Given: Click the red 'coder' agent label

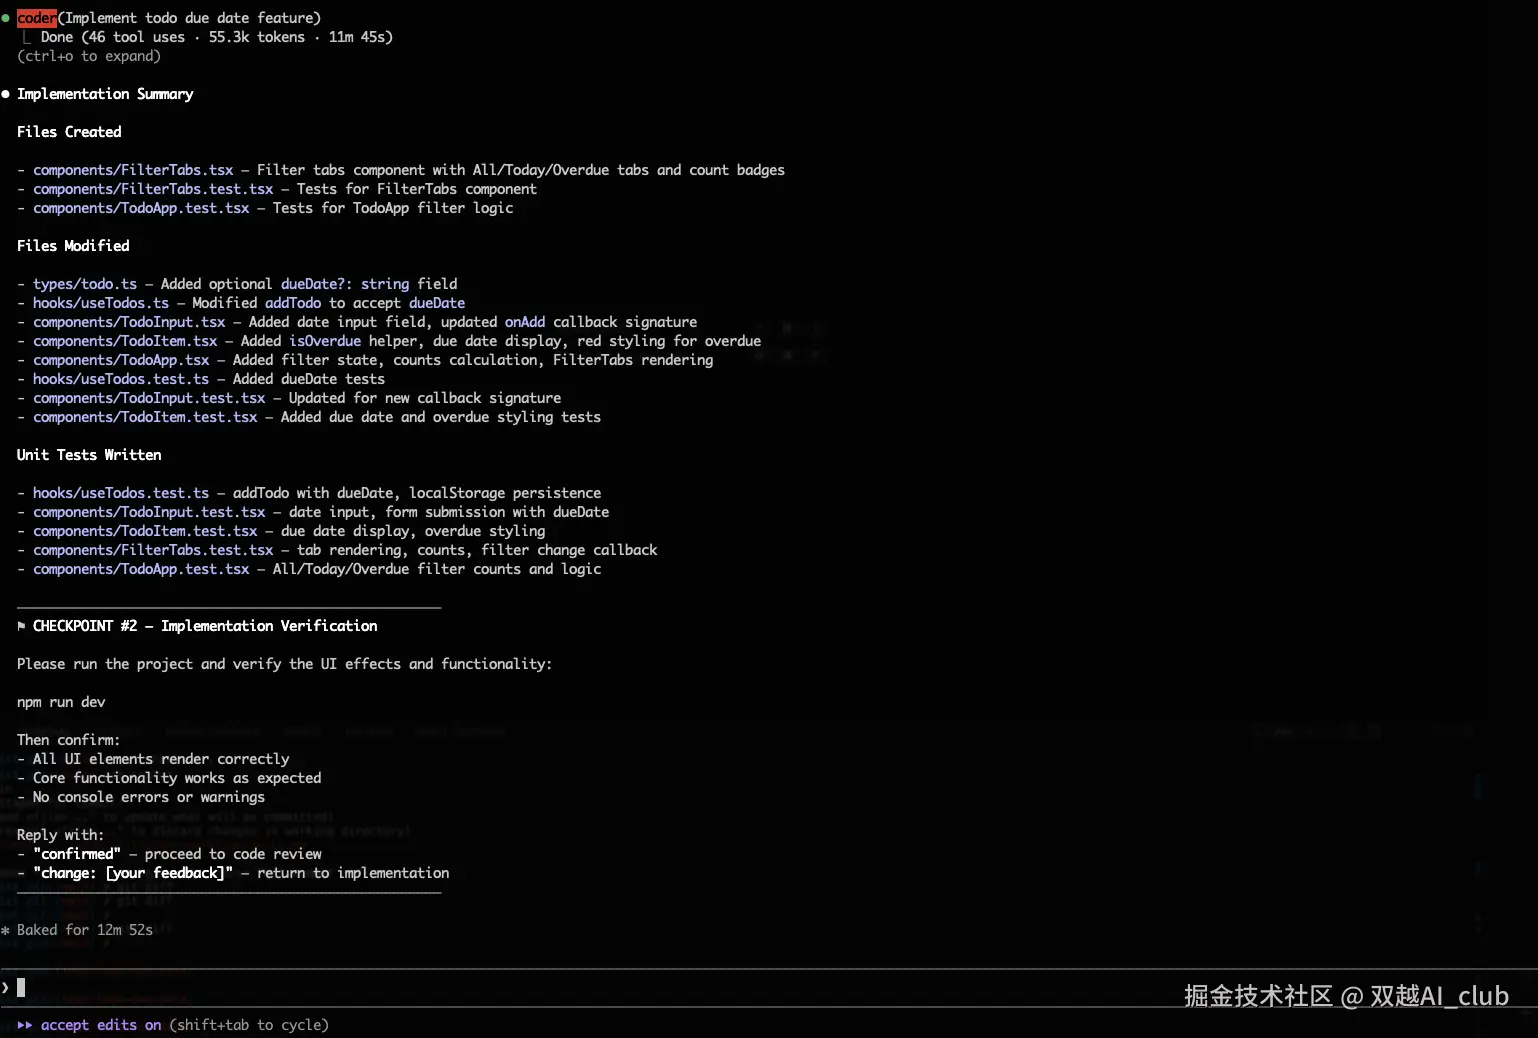Looking at the screenshot, I should point(37,18).
